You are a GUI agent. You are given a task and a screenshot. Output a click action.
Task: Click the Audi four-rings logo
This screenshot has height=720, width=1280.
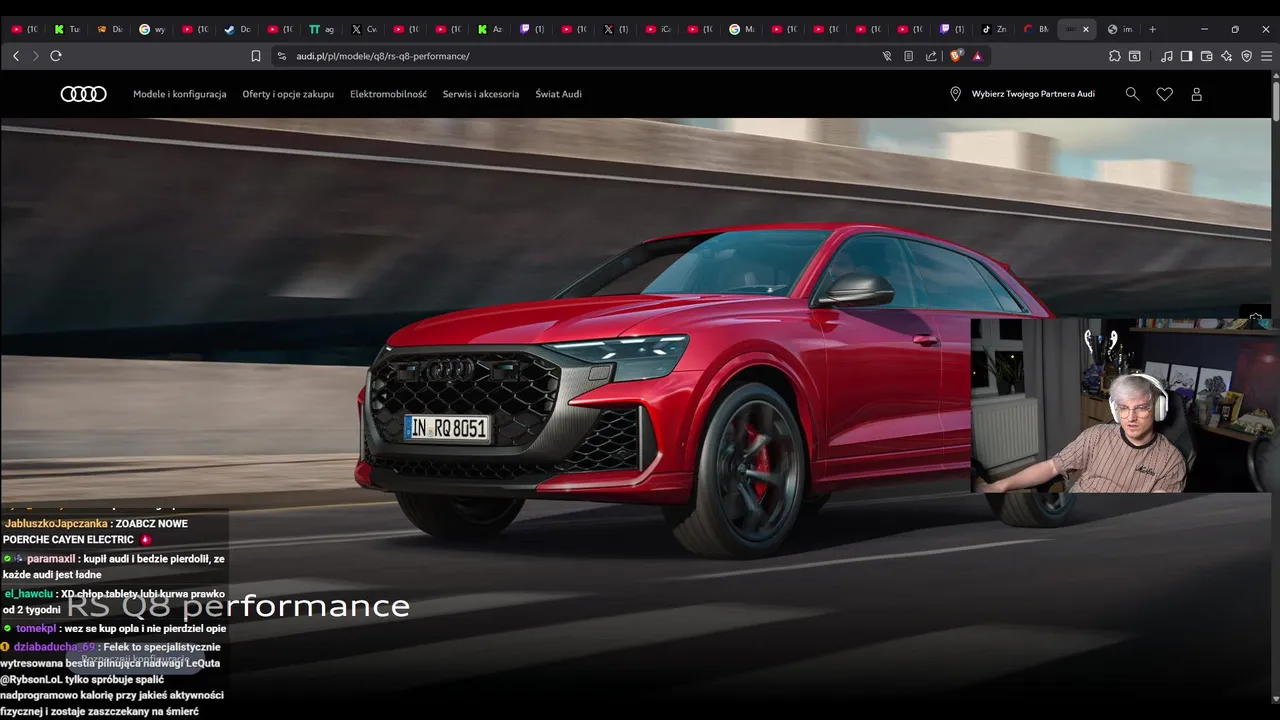pos(84,94)
